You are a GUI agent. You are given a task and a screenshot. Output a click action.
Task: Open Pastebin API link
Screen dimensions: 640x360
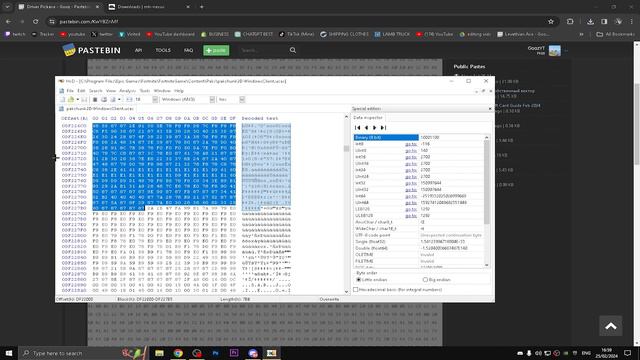(x=138, y=50)
